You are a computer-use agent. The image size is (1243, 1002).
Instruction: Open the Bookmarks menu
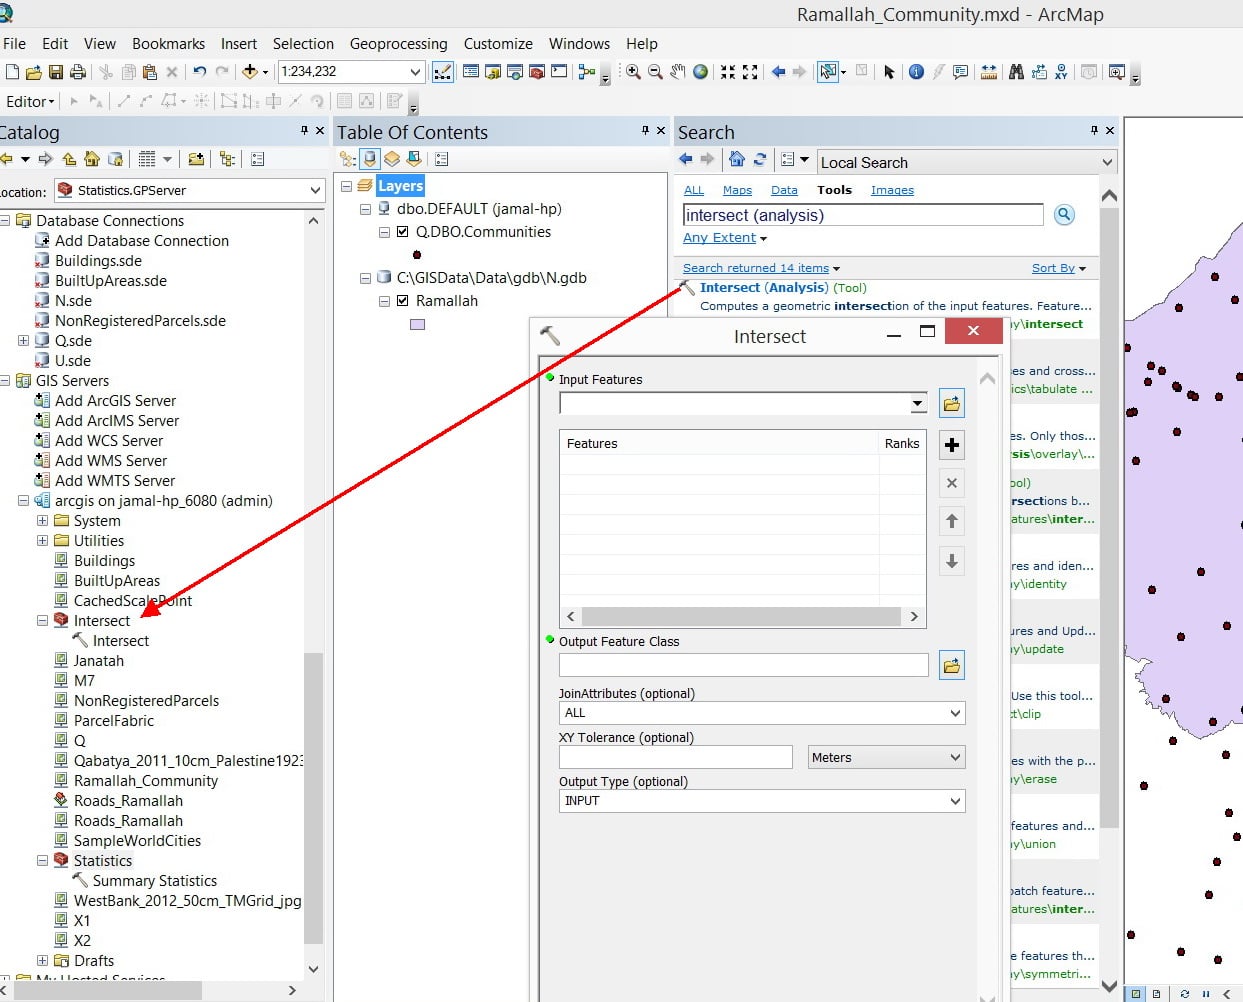tap(168, 44)
